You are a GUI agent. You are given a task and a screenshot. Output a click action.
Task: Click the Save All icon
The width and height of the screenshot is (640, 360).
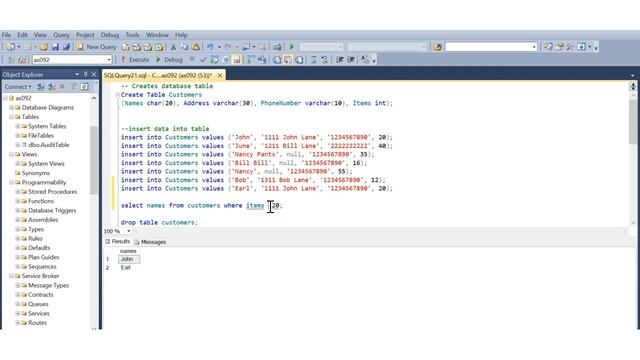tap(66, 47)
